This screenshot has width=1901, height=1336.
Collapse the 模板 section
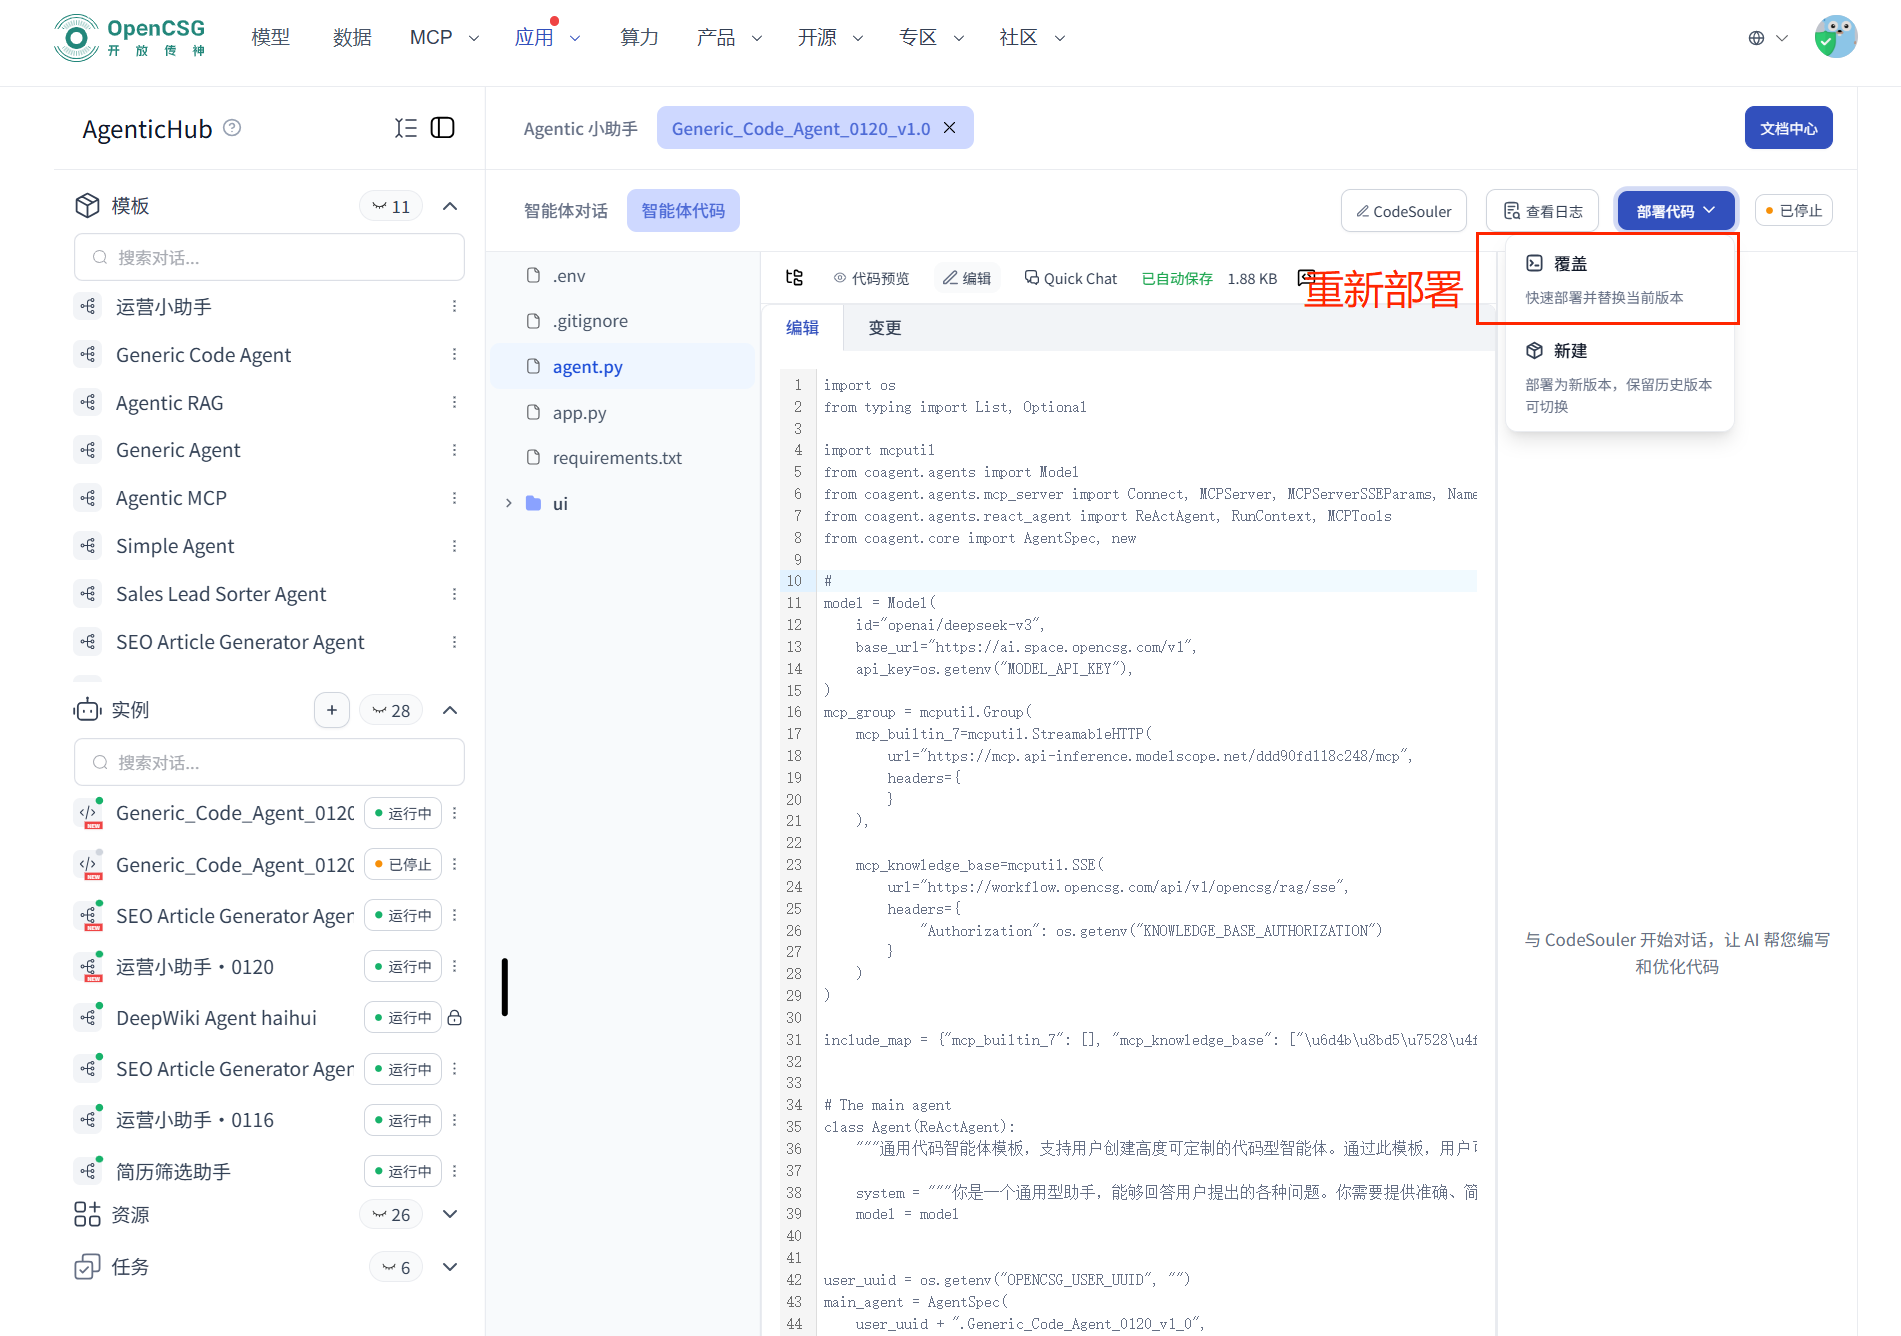(450, 206)
